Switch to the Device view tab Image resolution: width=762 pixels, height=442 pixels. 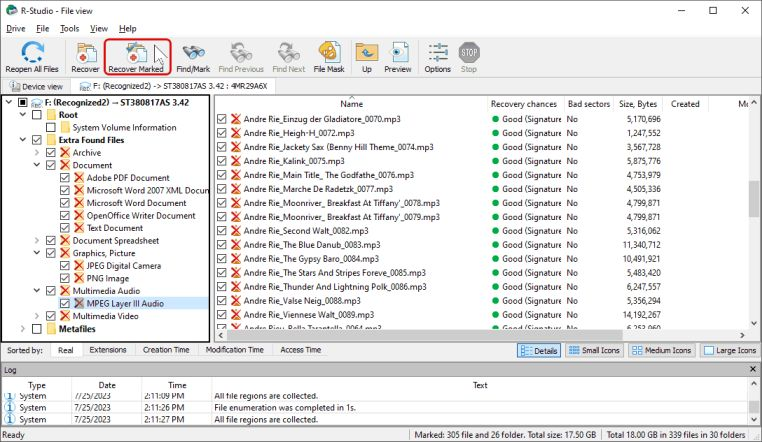pos(36,86)
